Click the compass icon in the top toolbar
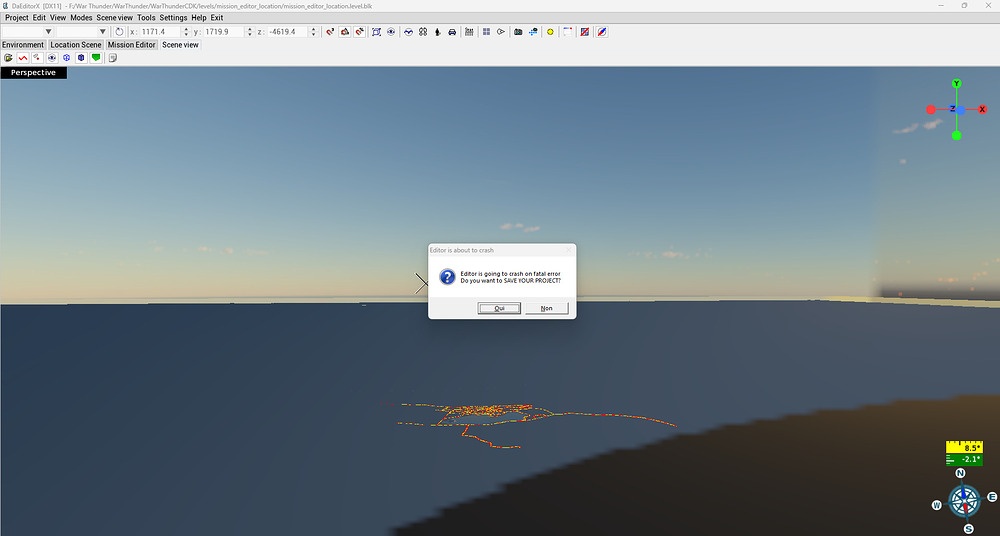Image resolution: width=1000 pixels, height=536 pixels. click(x=601, y=32)
